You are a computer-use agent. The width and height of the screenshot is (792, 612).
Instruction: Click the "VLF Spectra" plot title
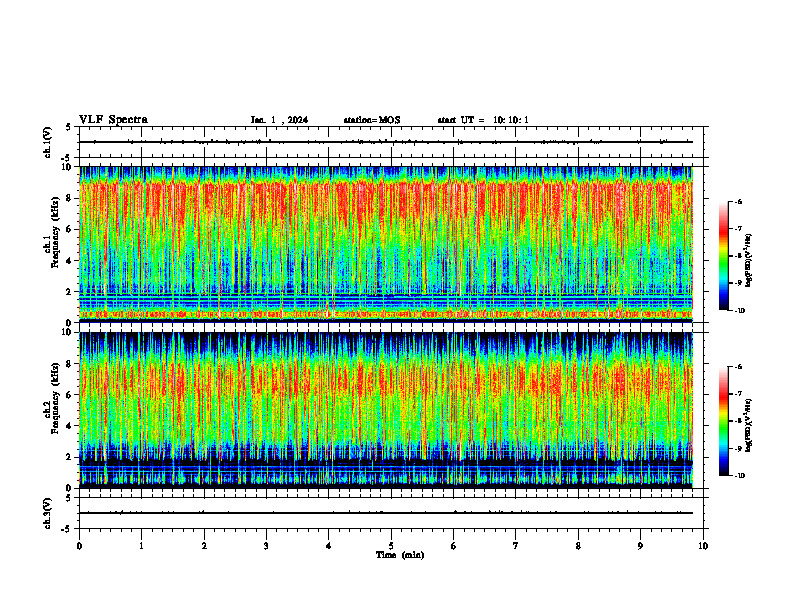[113, 120]
